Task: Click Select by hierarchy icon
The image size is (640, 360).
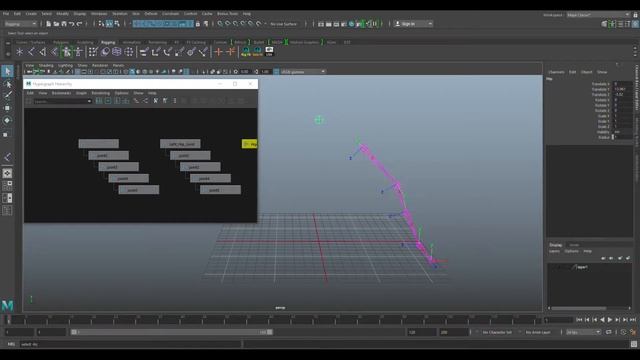Action: click(x=102, y=24)
